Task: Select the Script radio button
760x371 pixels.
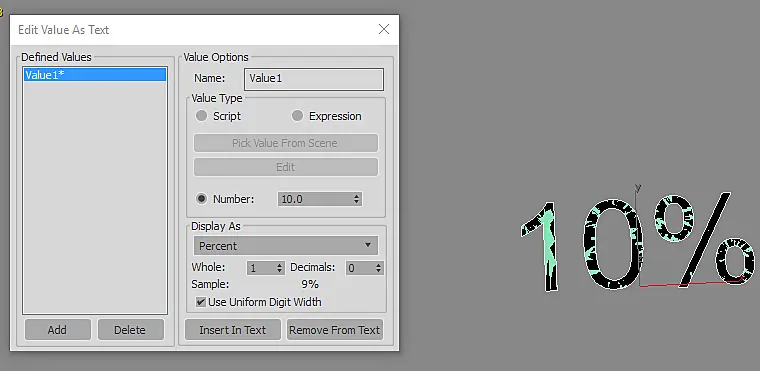Action: tap(201, 116)
